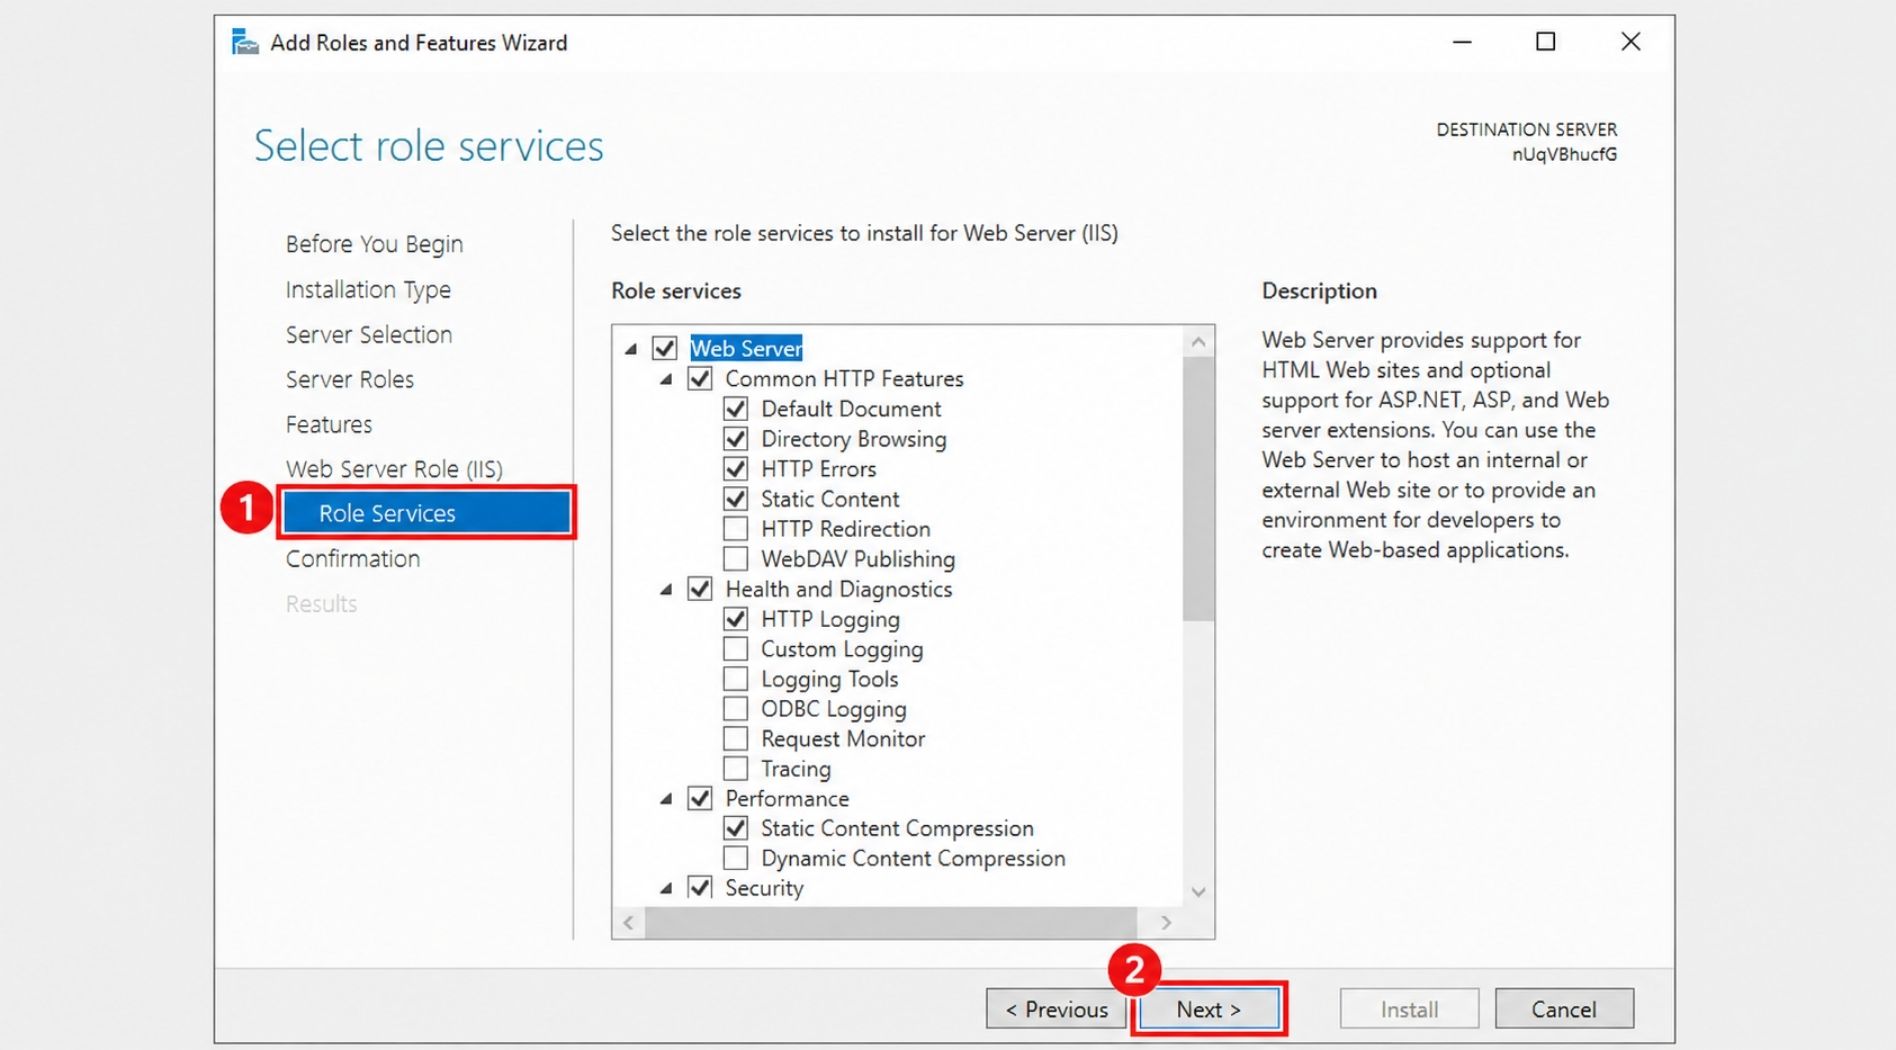Uncheck Common HTTP Features checkbox
The height and width of the screenshot is (1050, 1896).
pos(700,379)
